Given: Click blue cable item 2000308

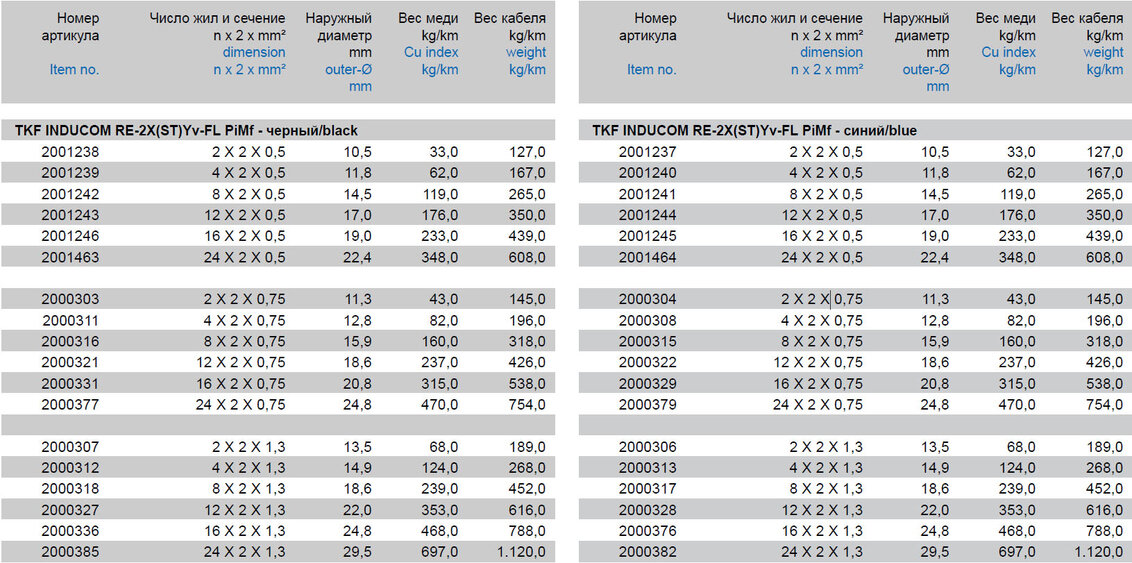Looking at the screenshot, I should [x=648, y=320].
